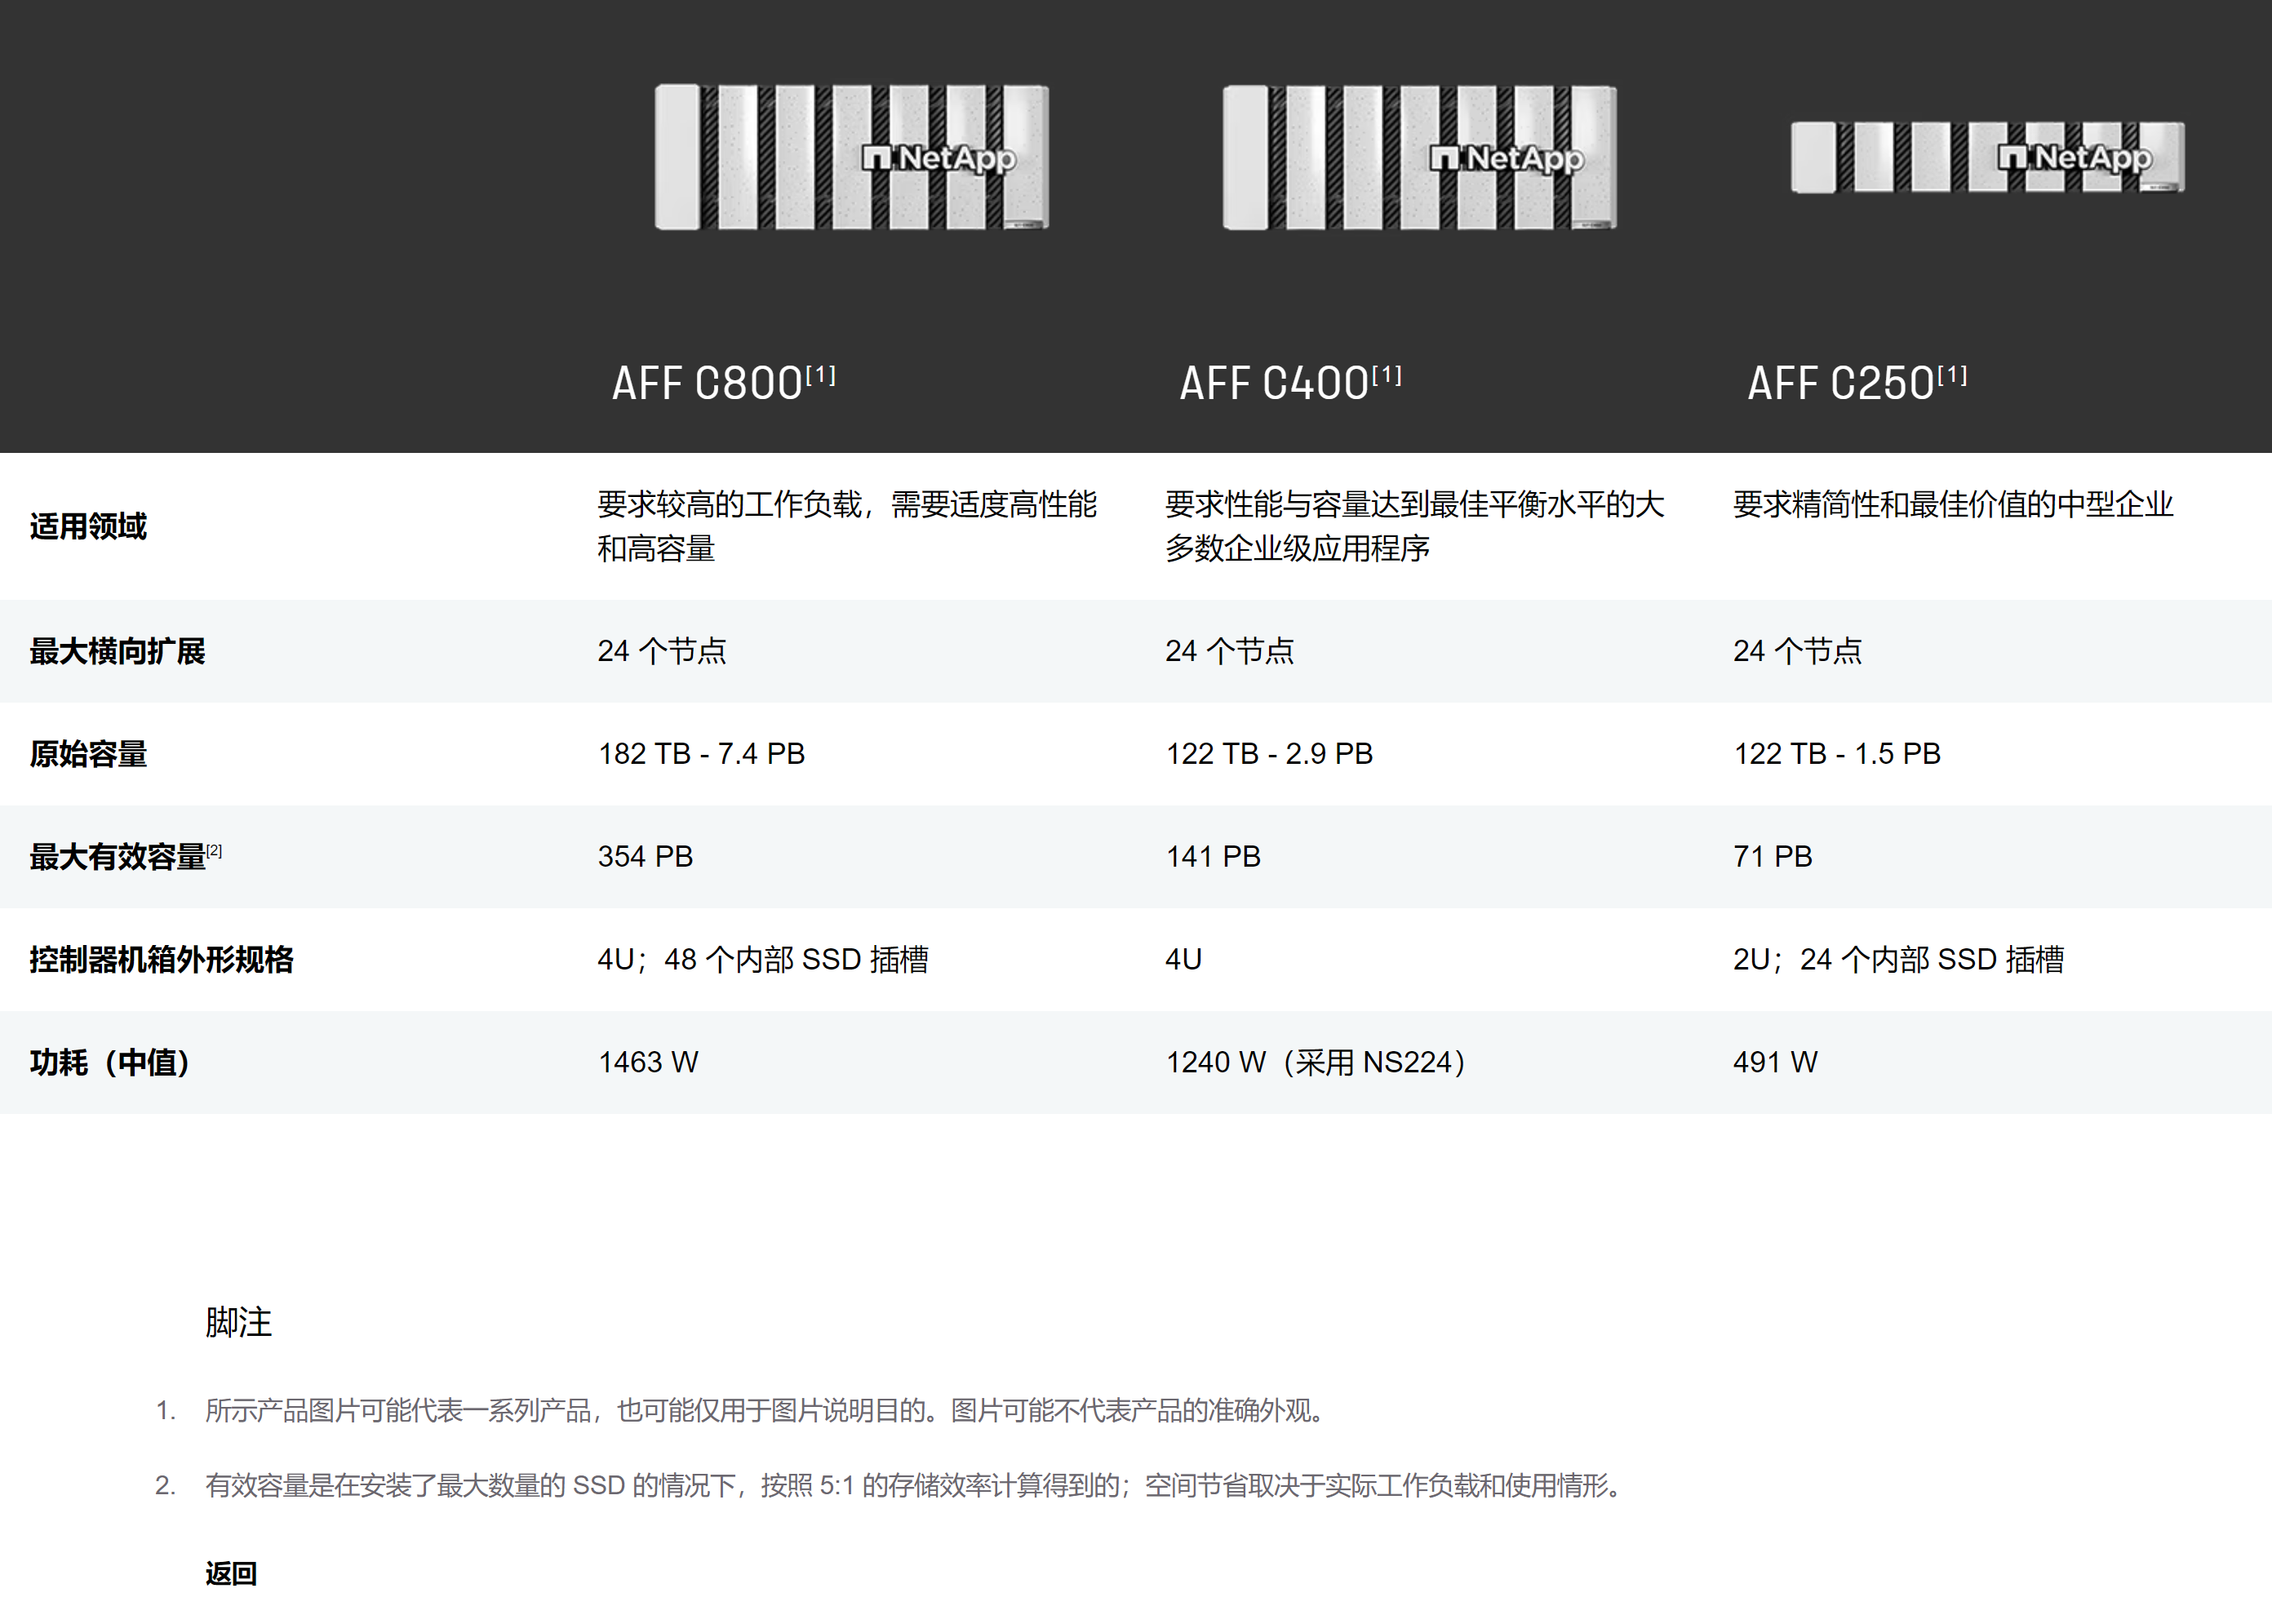This screenshot has height=1624, width=2272.
Task: Select the 控制器机箱外形规格 row label
Action: point(161,959)
